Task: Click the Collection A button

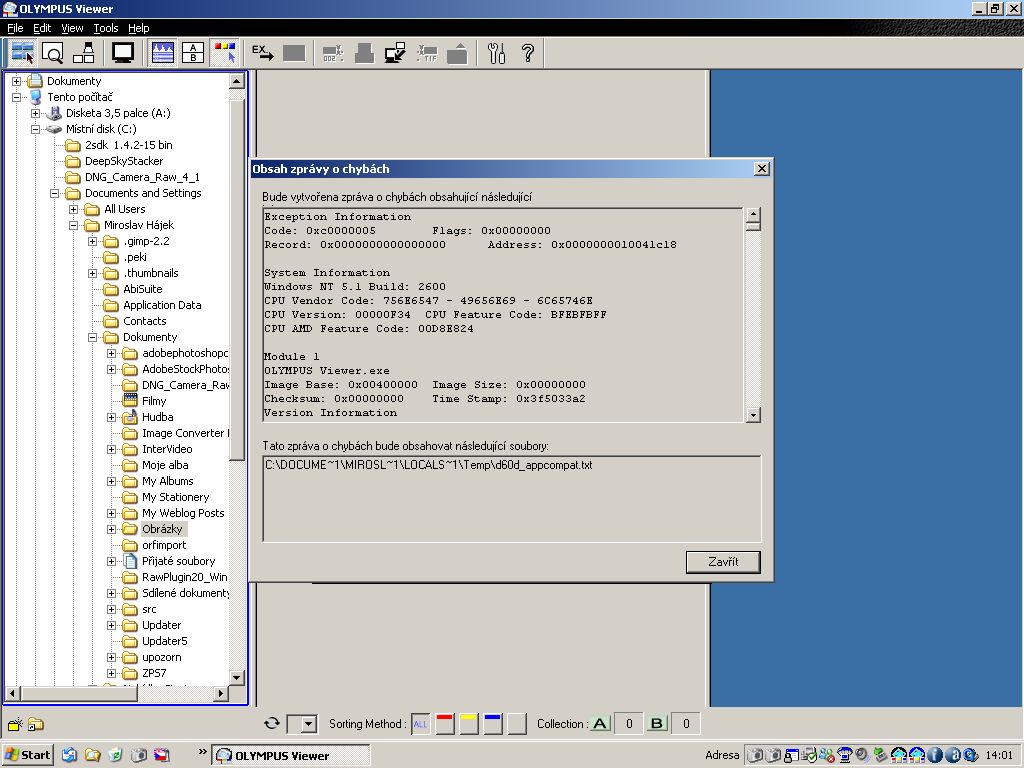Action: pos(600,724)
